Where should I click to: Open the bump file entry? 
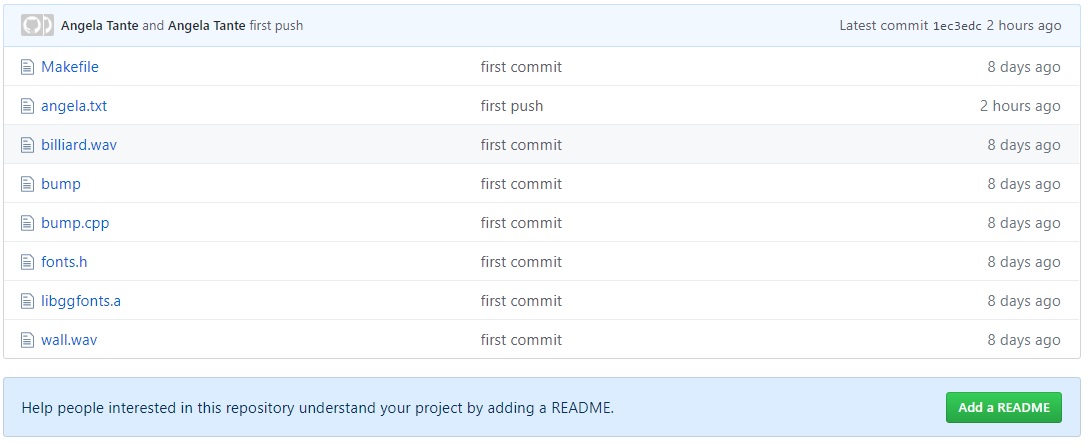point(60,184)
